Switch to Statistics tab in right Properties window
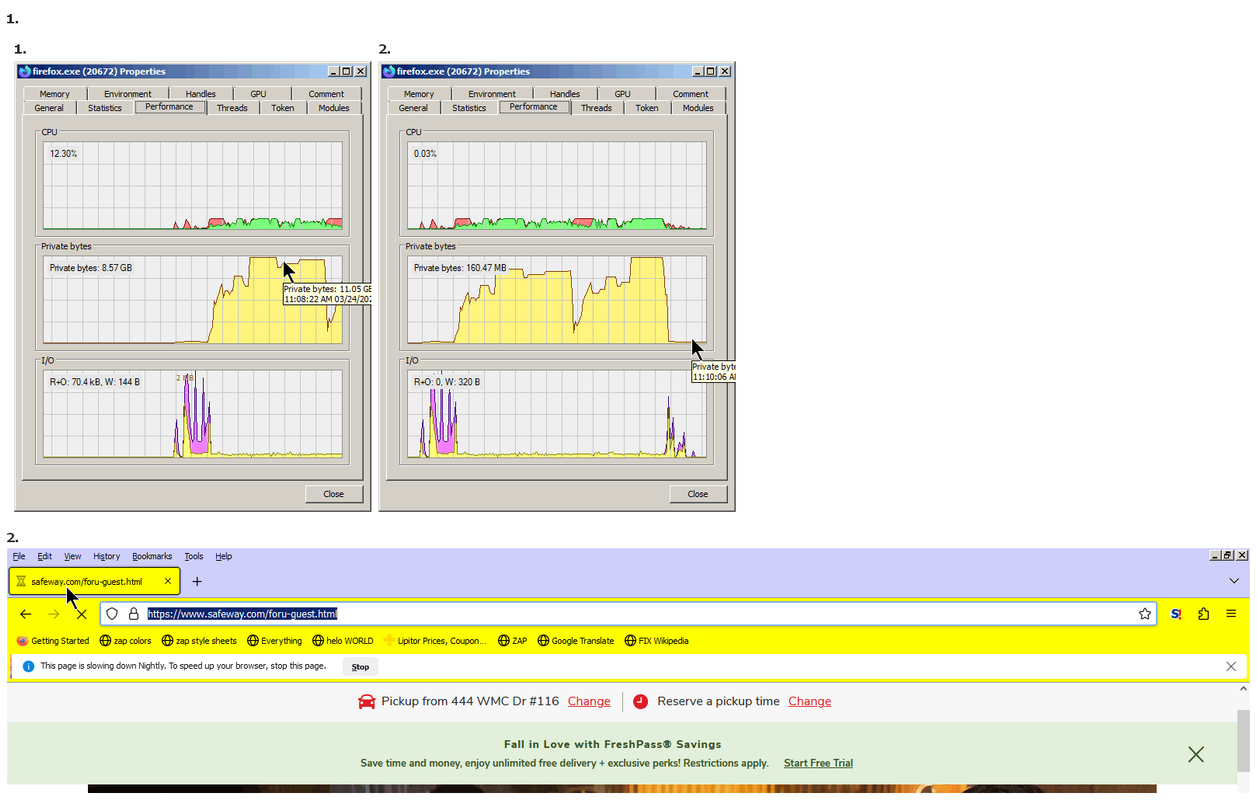Viewport: 1257px width, 800px height. pyautogui.click(x=469, y=108)
